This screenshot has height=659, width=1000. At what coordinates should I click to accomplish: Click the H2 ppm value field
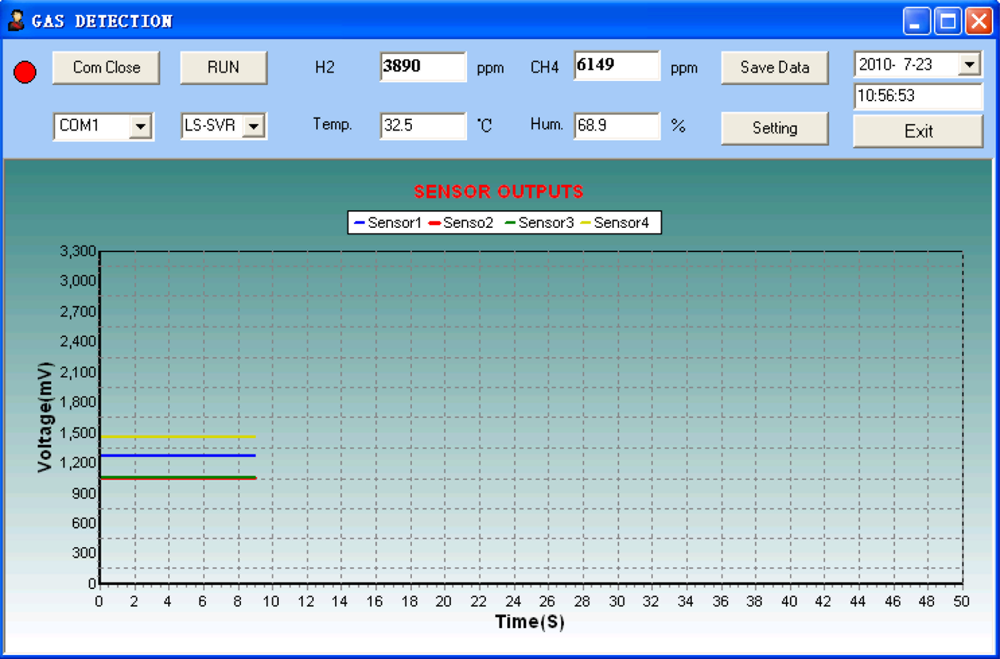pyautogui.click(x=422, y=67)
